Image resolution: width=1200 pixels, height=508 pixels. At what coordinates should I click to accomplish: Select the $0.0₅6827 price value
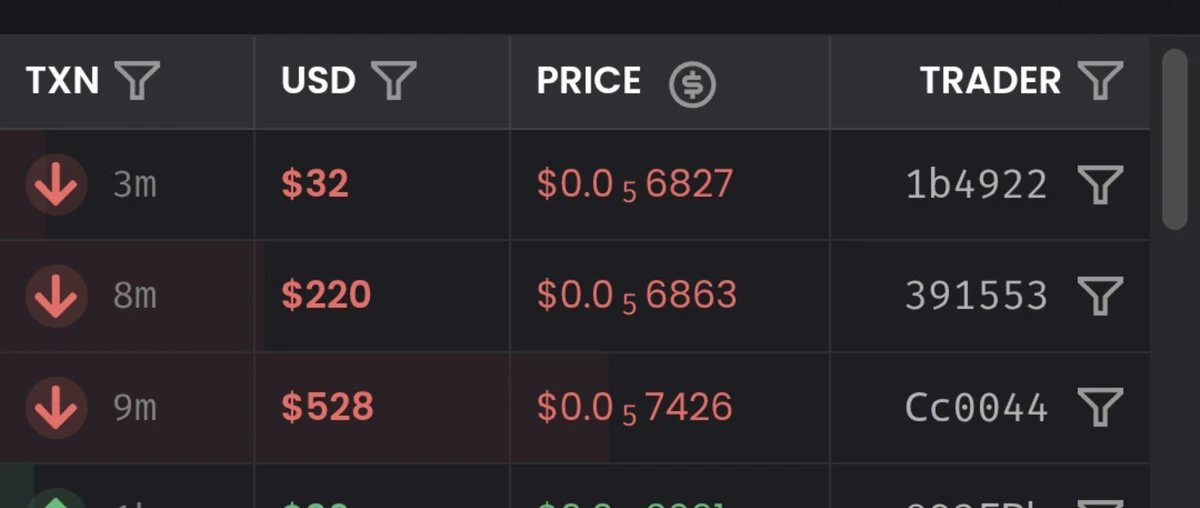click(635, 185)
